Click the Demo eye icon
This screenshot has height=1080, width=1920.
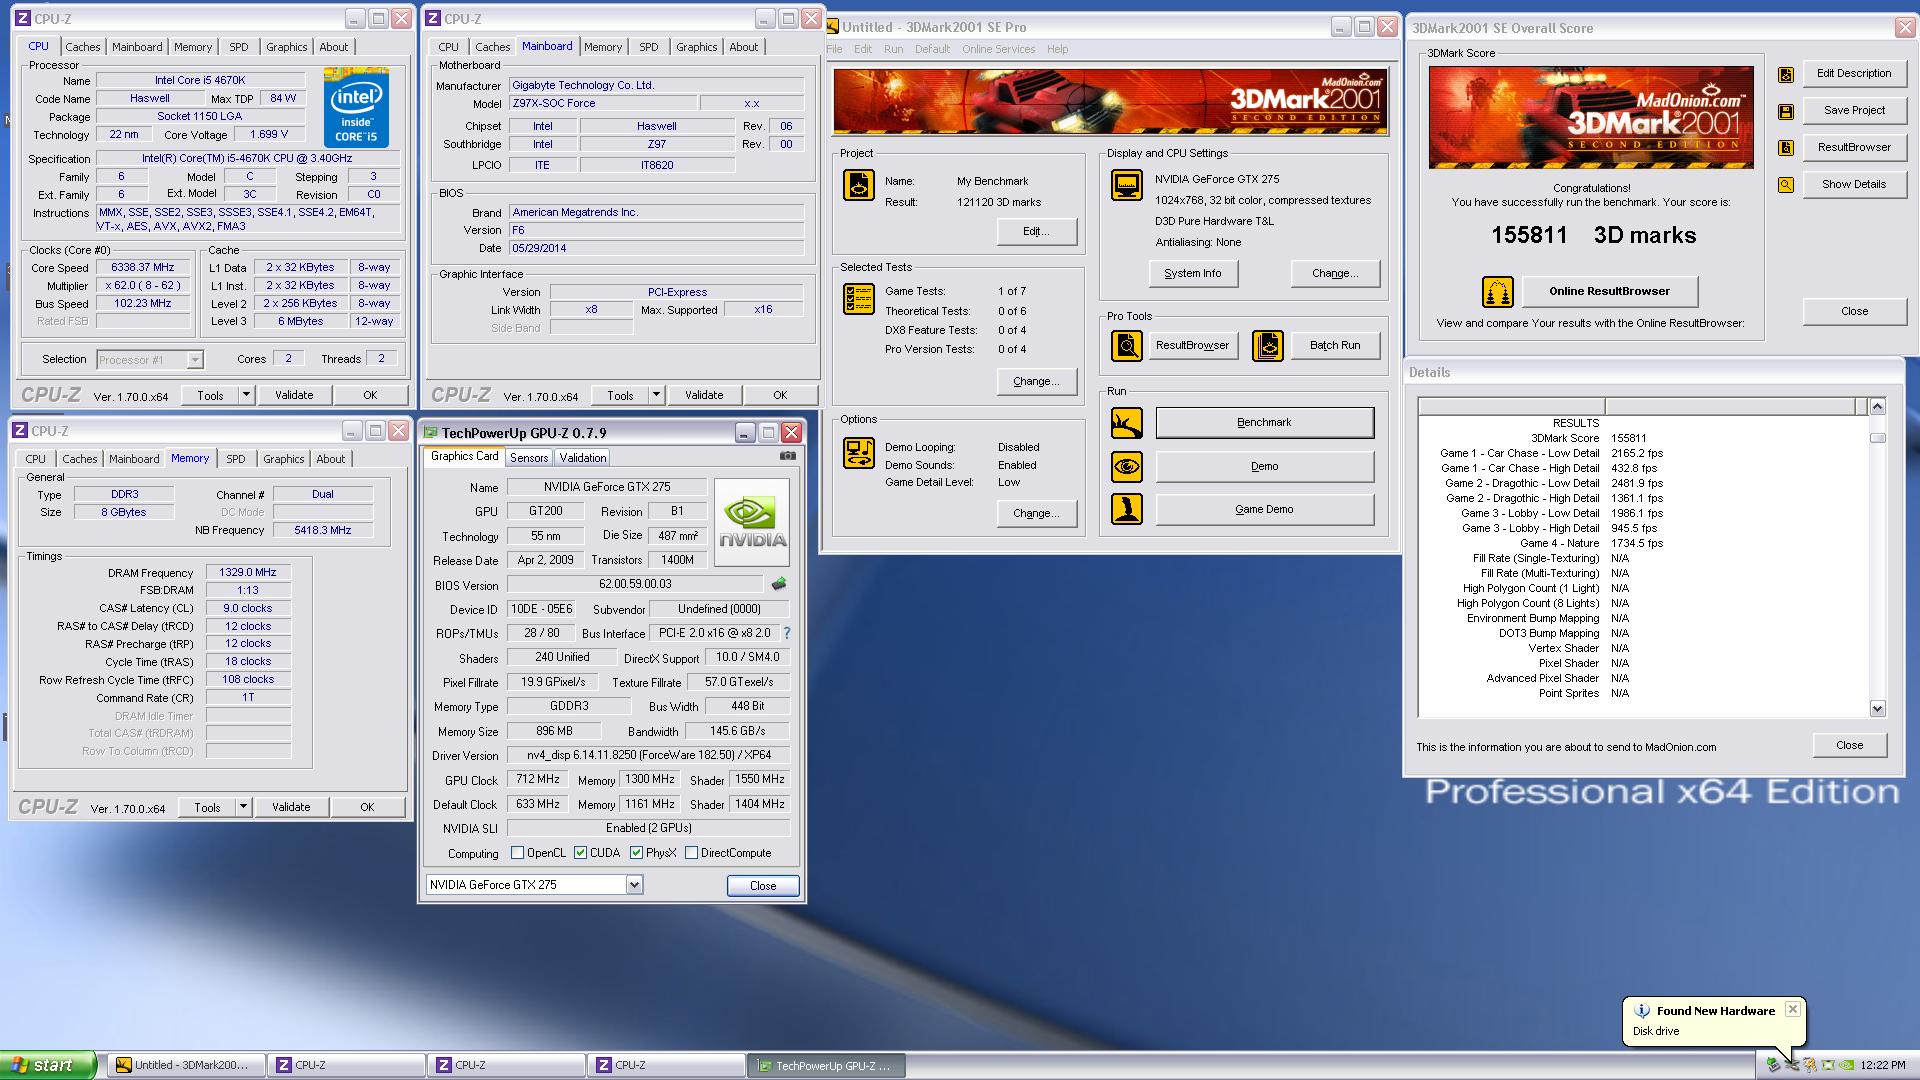pos(1127,467)
